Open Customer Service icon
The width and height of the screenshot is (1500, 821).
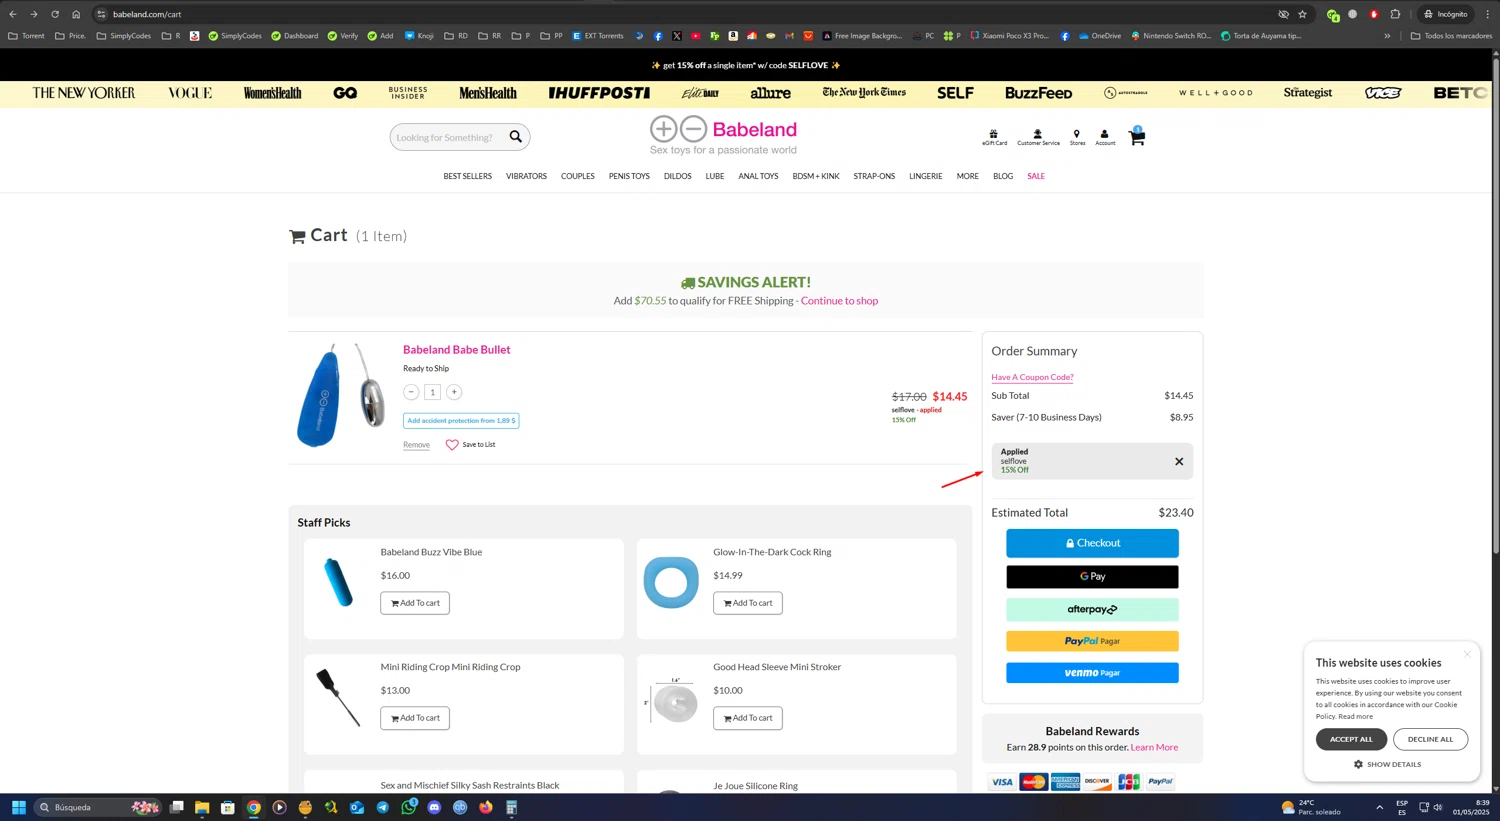click(x=1038, y=137)
